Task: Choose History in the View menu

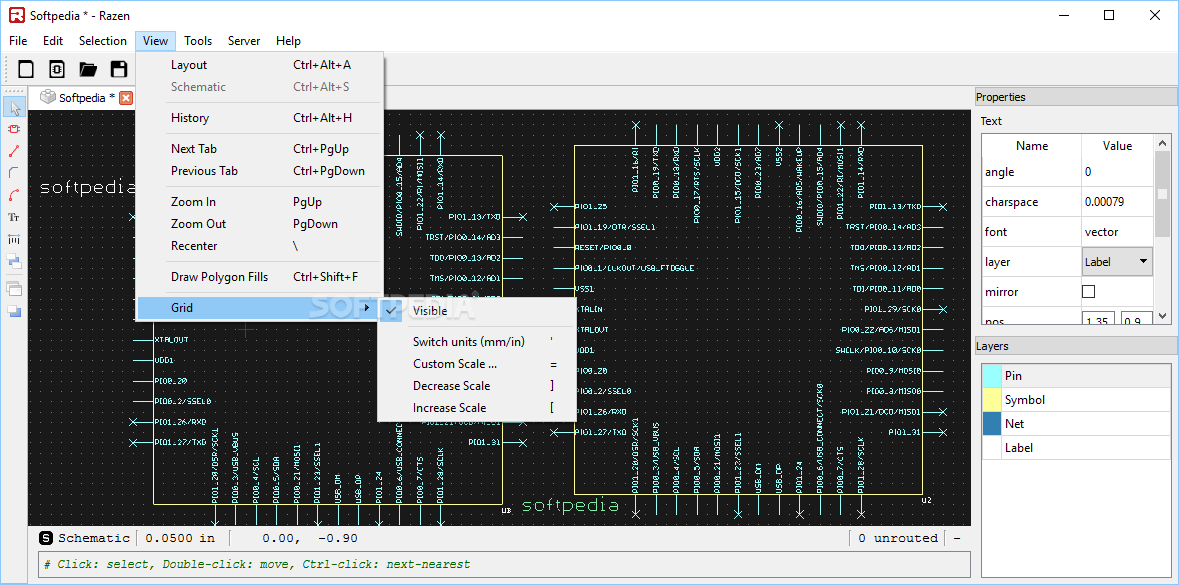Action: pyautogui.click(x=259, y=117)
